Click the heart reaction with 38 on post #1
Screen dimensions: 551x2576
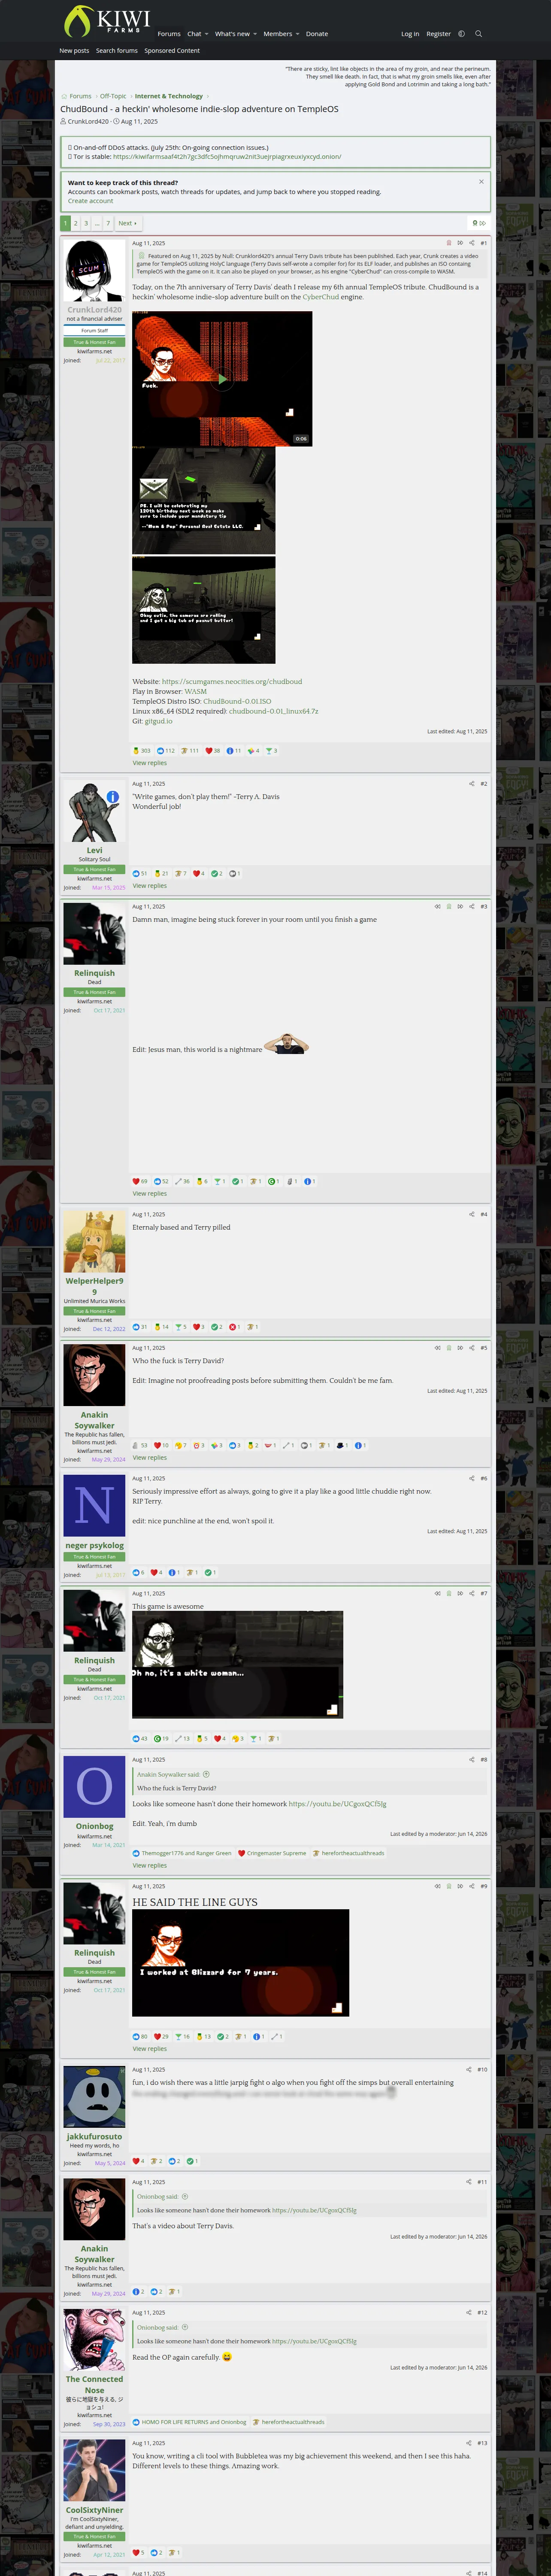pos(212,750)
